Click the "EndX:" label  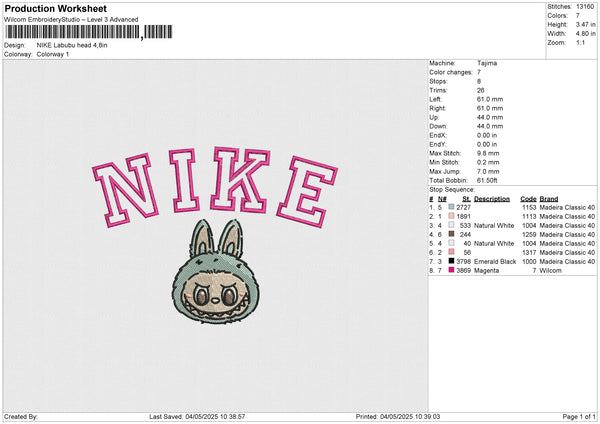click(x=438, y=135)
